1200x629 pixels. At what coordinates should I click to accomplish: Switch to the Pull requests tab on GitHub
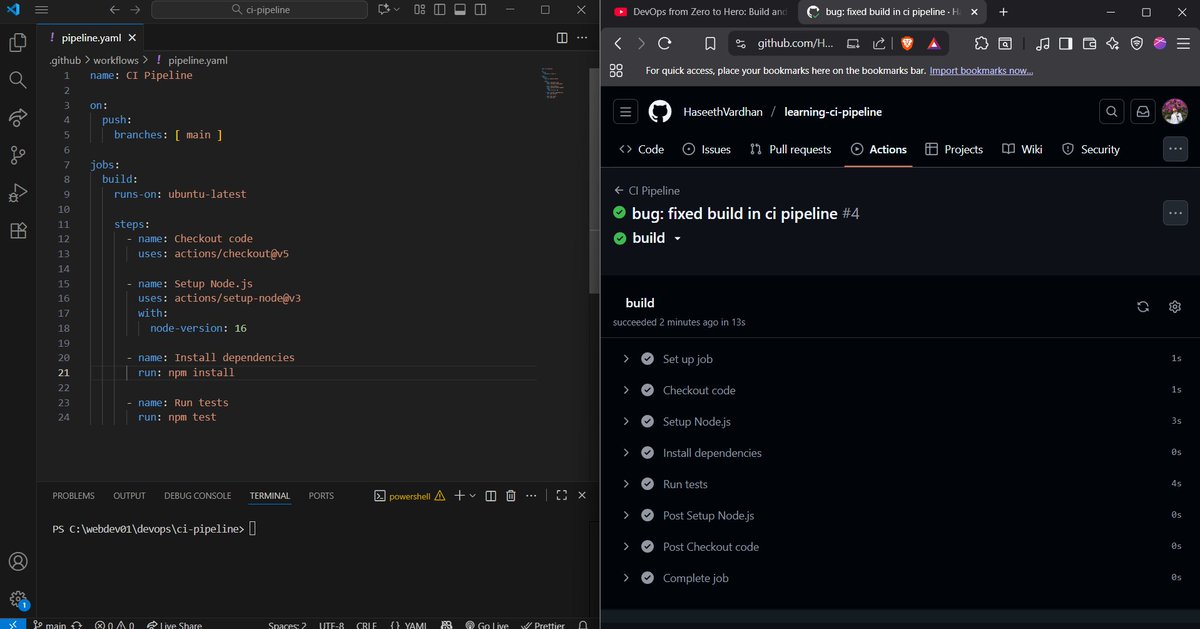(x=790, y=149)
